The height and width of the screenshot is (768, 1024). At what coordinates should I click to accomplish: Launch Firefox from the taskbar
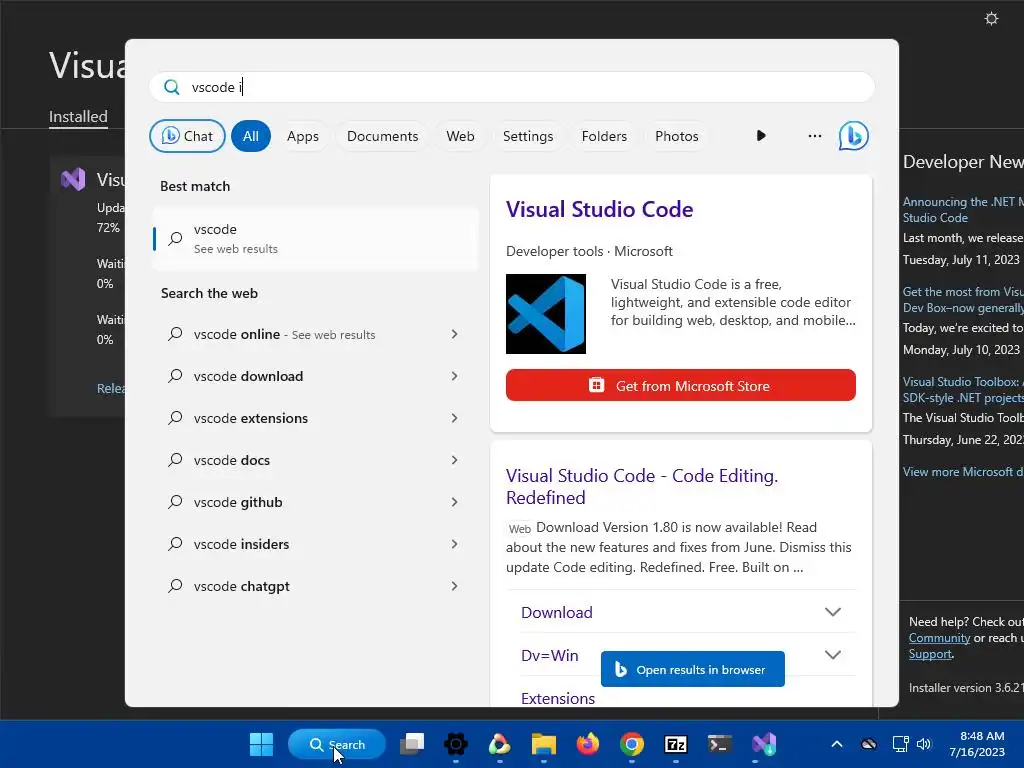coord(588,744)
